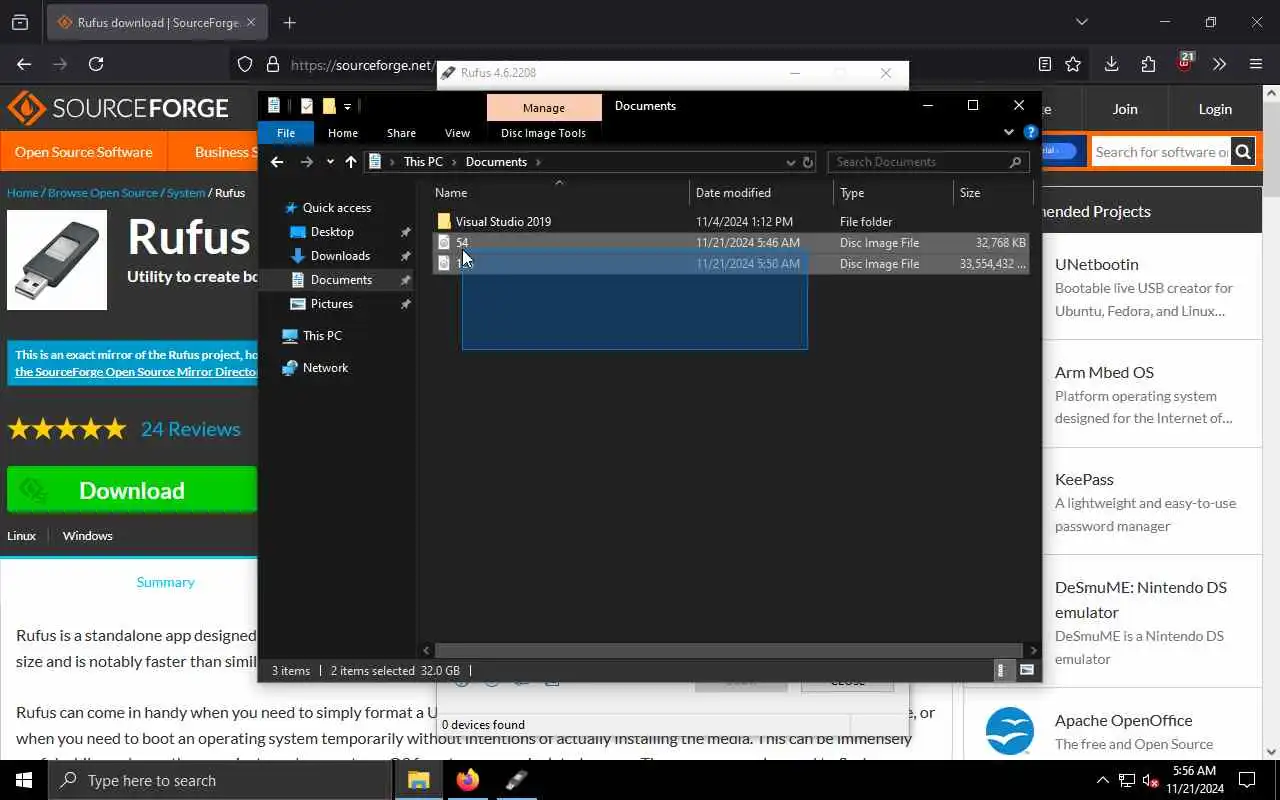Viewport: 1280px width, 800px height.
Task: Click the Home breadcrumb link on SourceForge
Action: coord(22,193)
